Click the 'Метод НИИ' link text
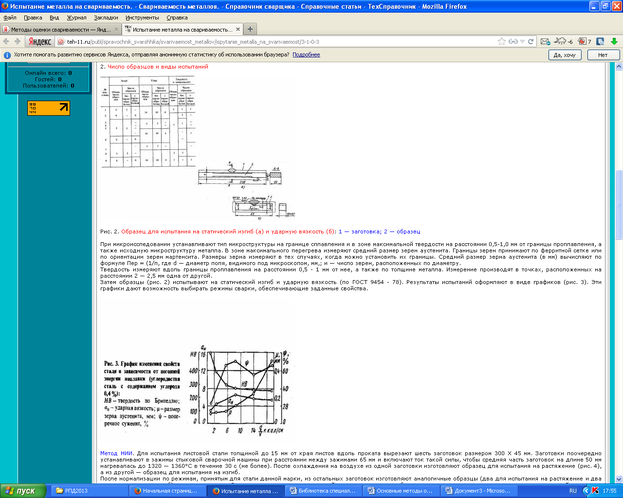623x498 pixels. pos(116,453)
